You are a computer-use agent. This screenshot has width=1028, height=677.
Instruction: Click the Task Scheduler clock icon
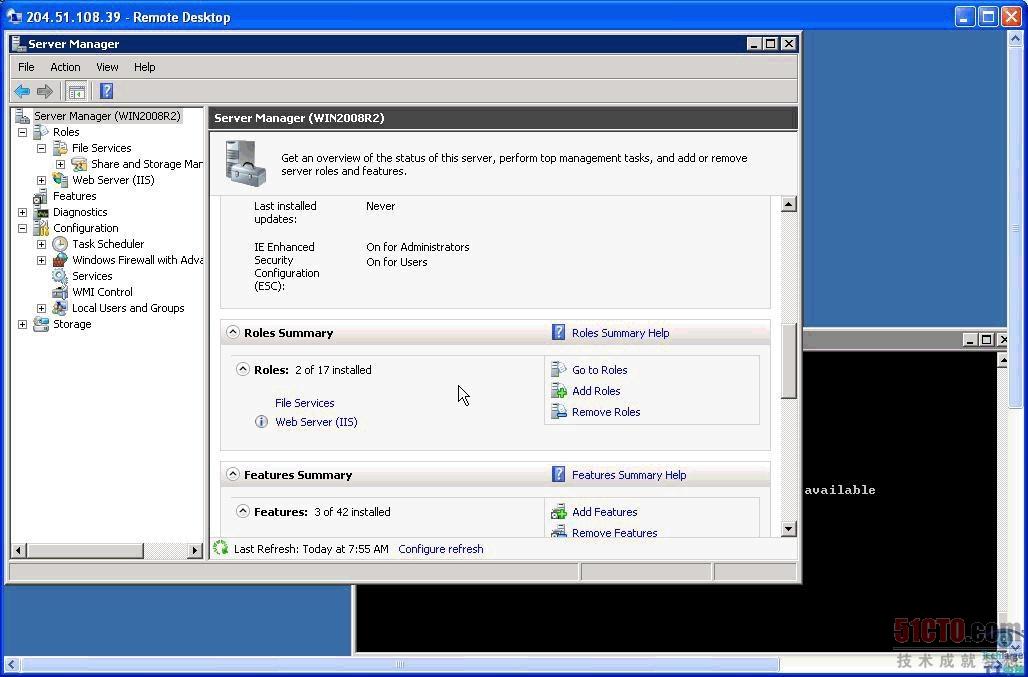60,244
